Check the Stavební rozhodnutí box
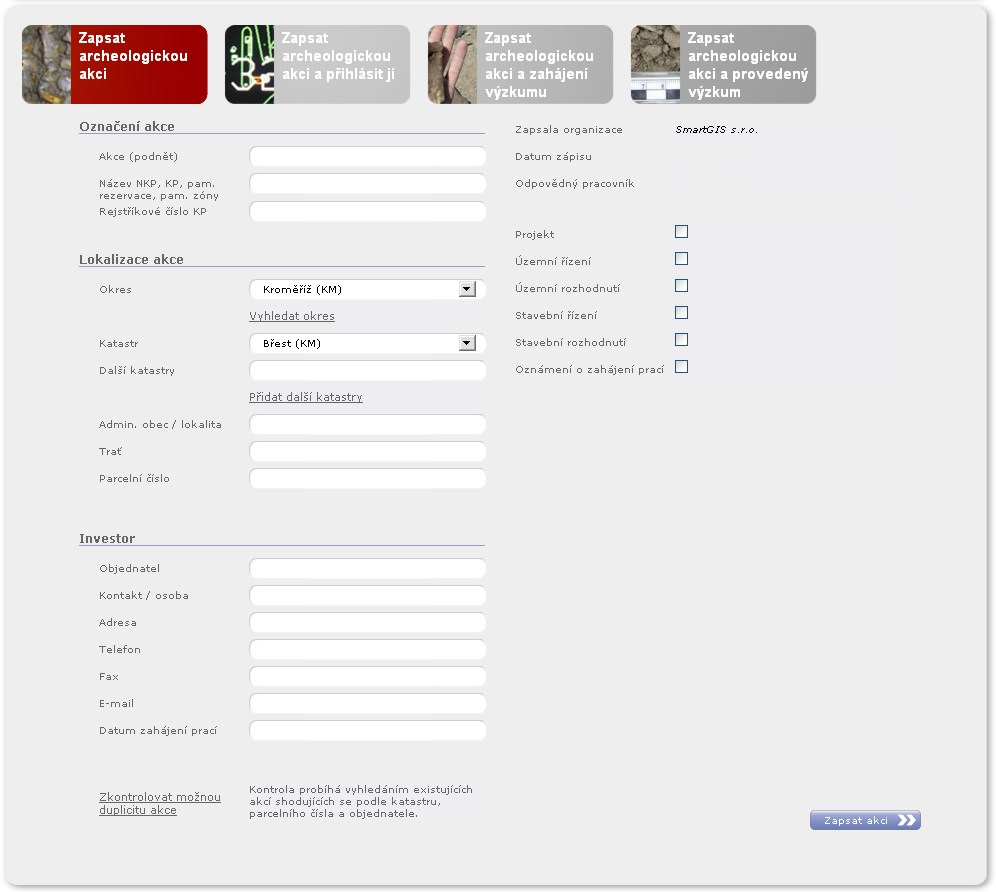This screenshot has width=996, height=892. 682,340
